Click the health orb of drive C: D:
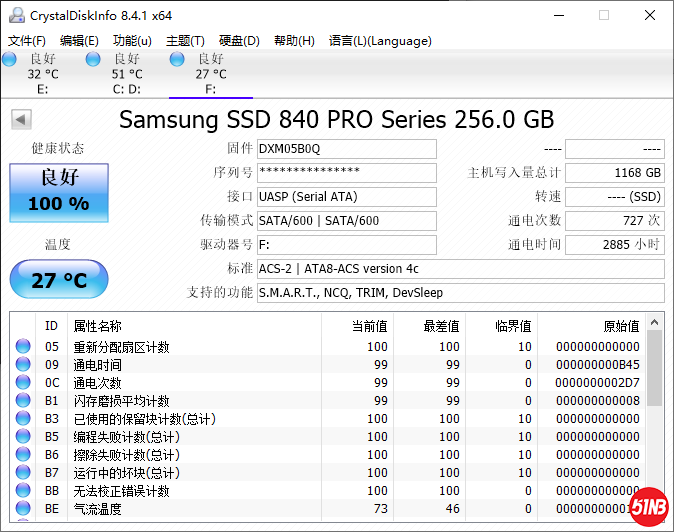Image resolution: width=674 pixels, height=532 pixels. pyautogui.click(x=94, y=60)
